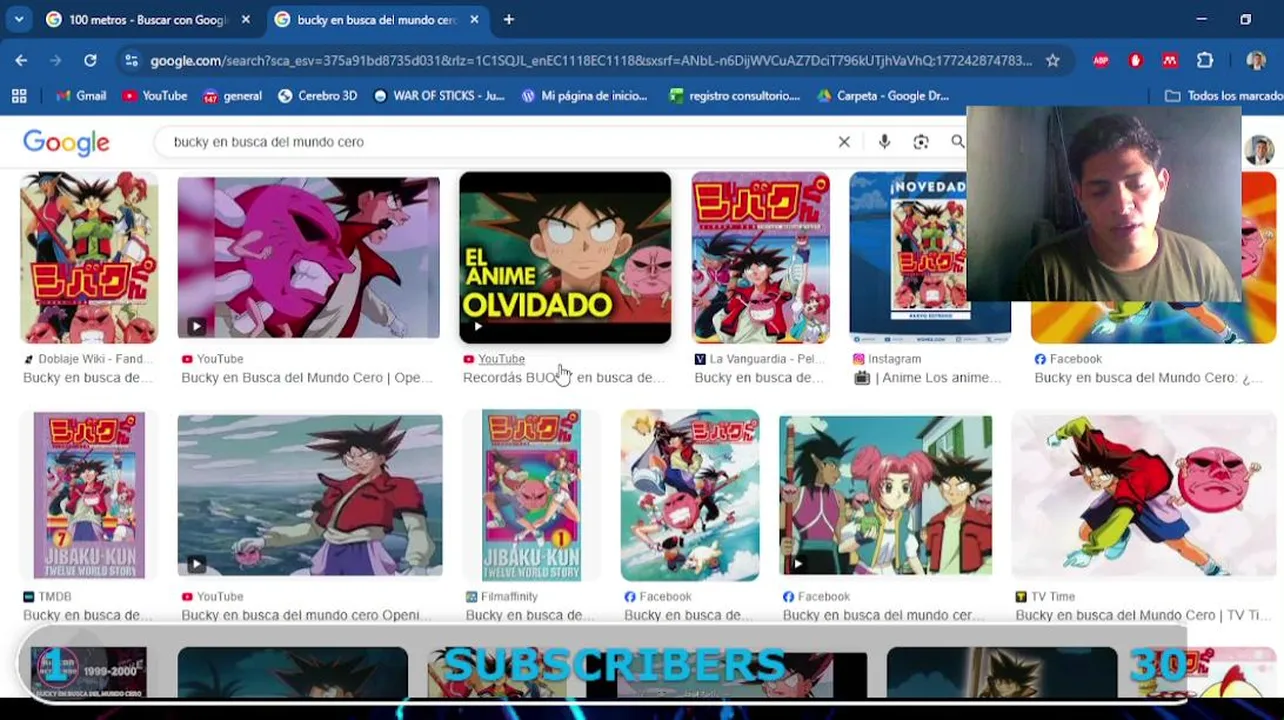The width and height of the screenshot is (1284, 720).
Task: Close the 'bucky en busca del mundo cero' tab
Action: point(474,19)
